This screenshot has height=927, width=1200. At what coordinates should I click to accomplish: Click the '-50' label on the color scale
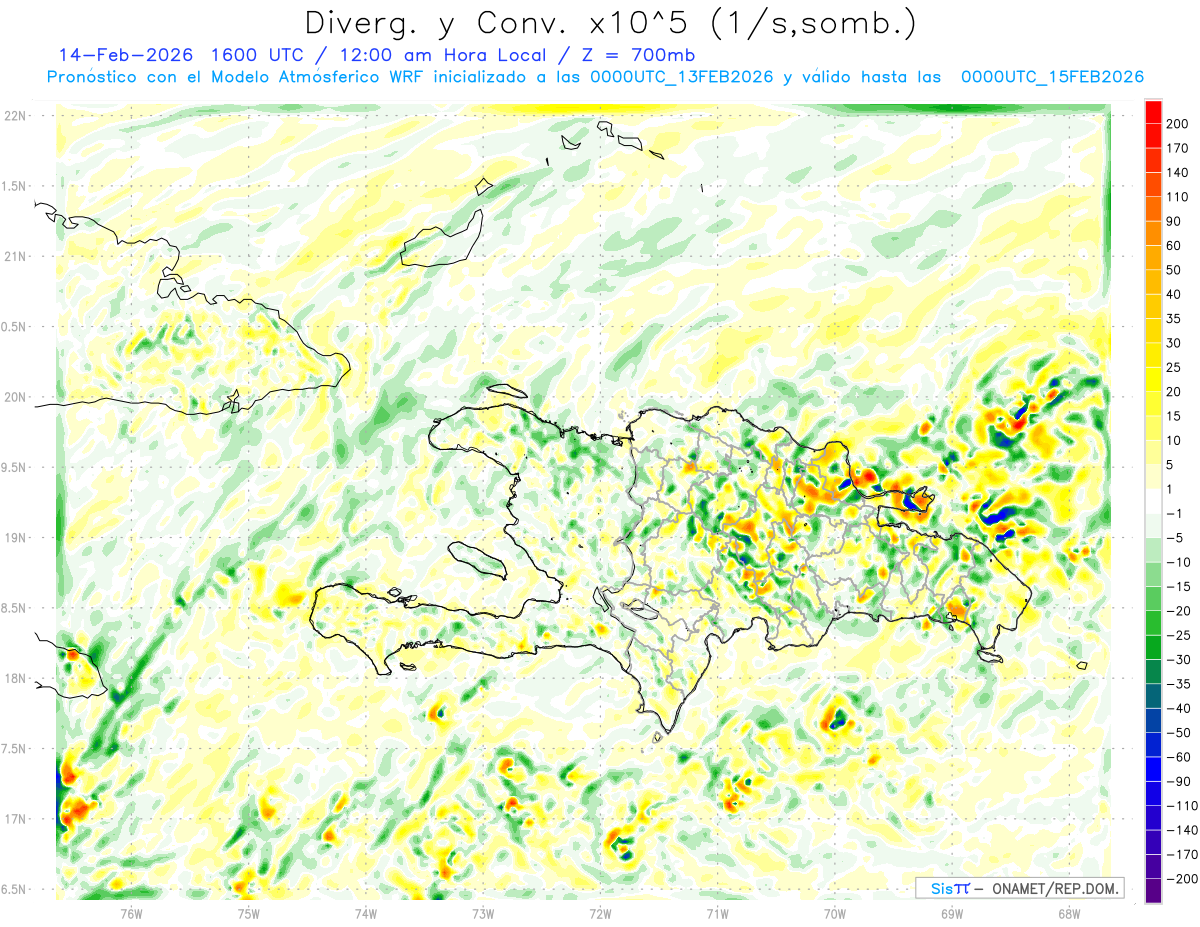[x=1179, y=733]
